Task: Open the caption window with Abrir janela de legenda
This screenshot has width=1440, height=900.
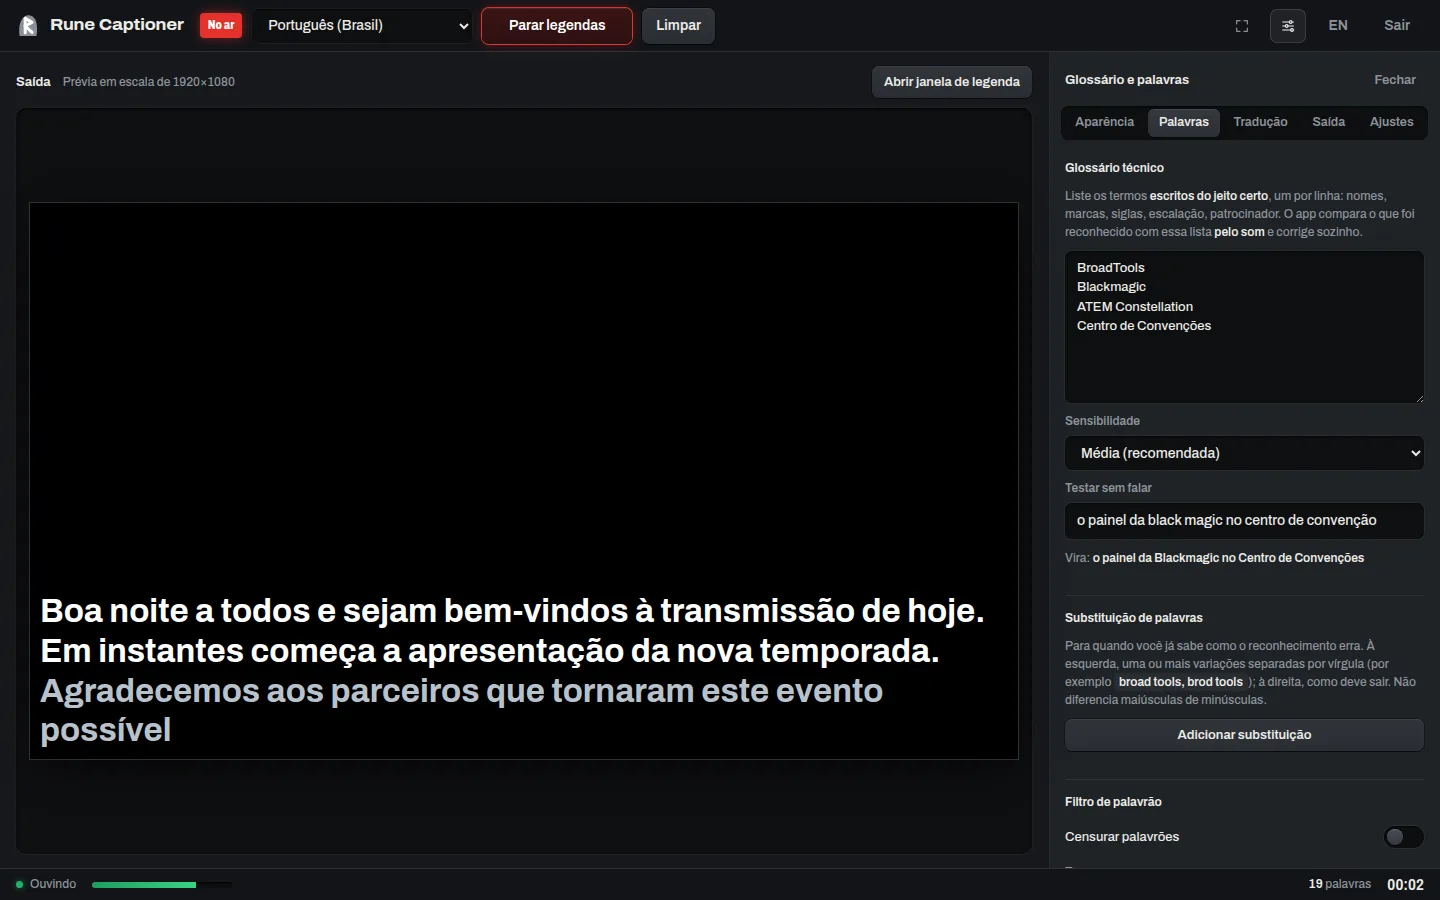Action: pos(952,82)
